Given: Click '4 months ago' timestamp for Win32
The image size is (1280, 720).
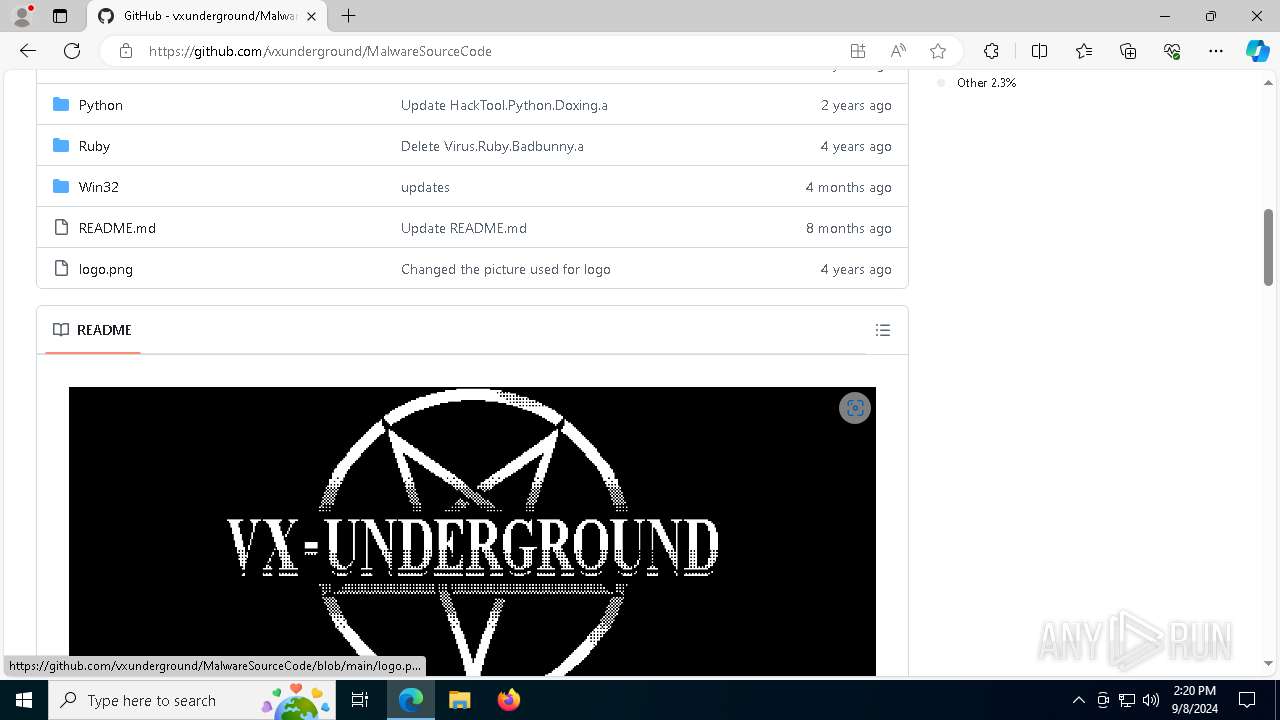Looking at the screenshot, I should pyautogui.click(x=849, y=187).
